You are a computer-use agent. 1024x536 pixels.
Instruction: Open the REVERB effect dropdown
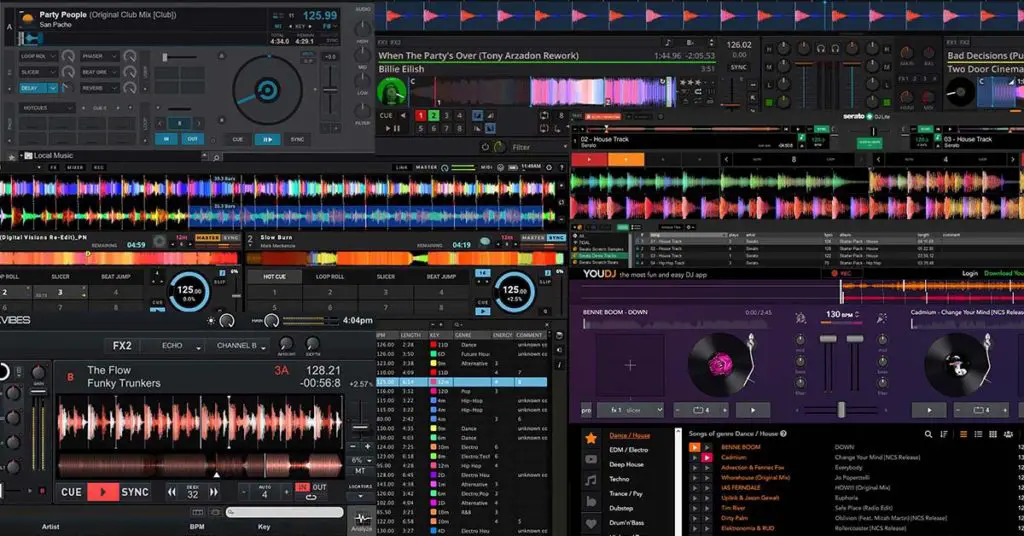[99, 87]
